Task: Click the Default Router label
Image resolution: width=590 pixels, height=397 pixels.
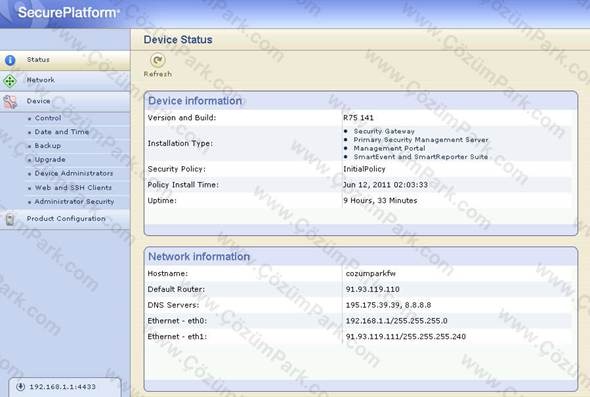Action: click(x=176, y=289)
